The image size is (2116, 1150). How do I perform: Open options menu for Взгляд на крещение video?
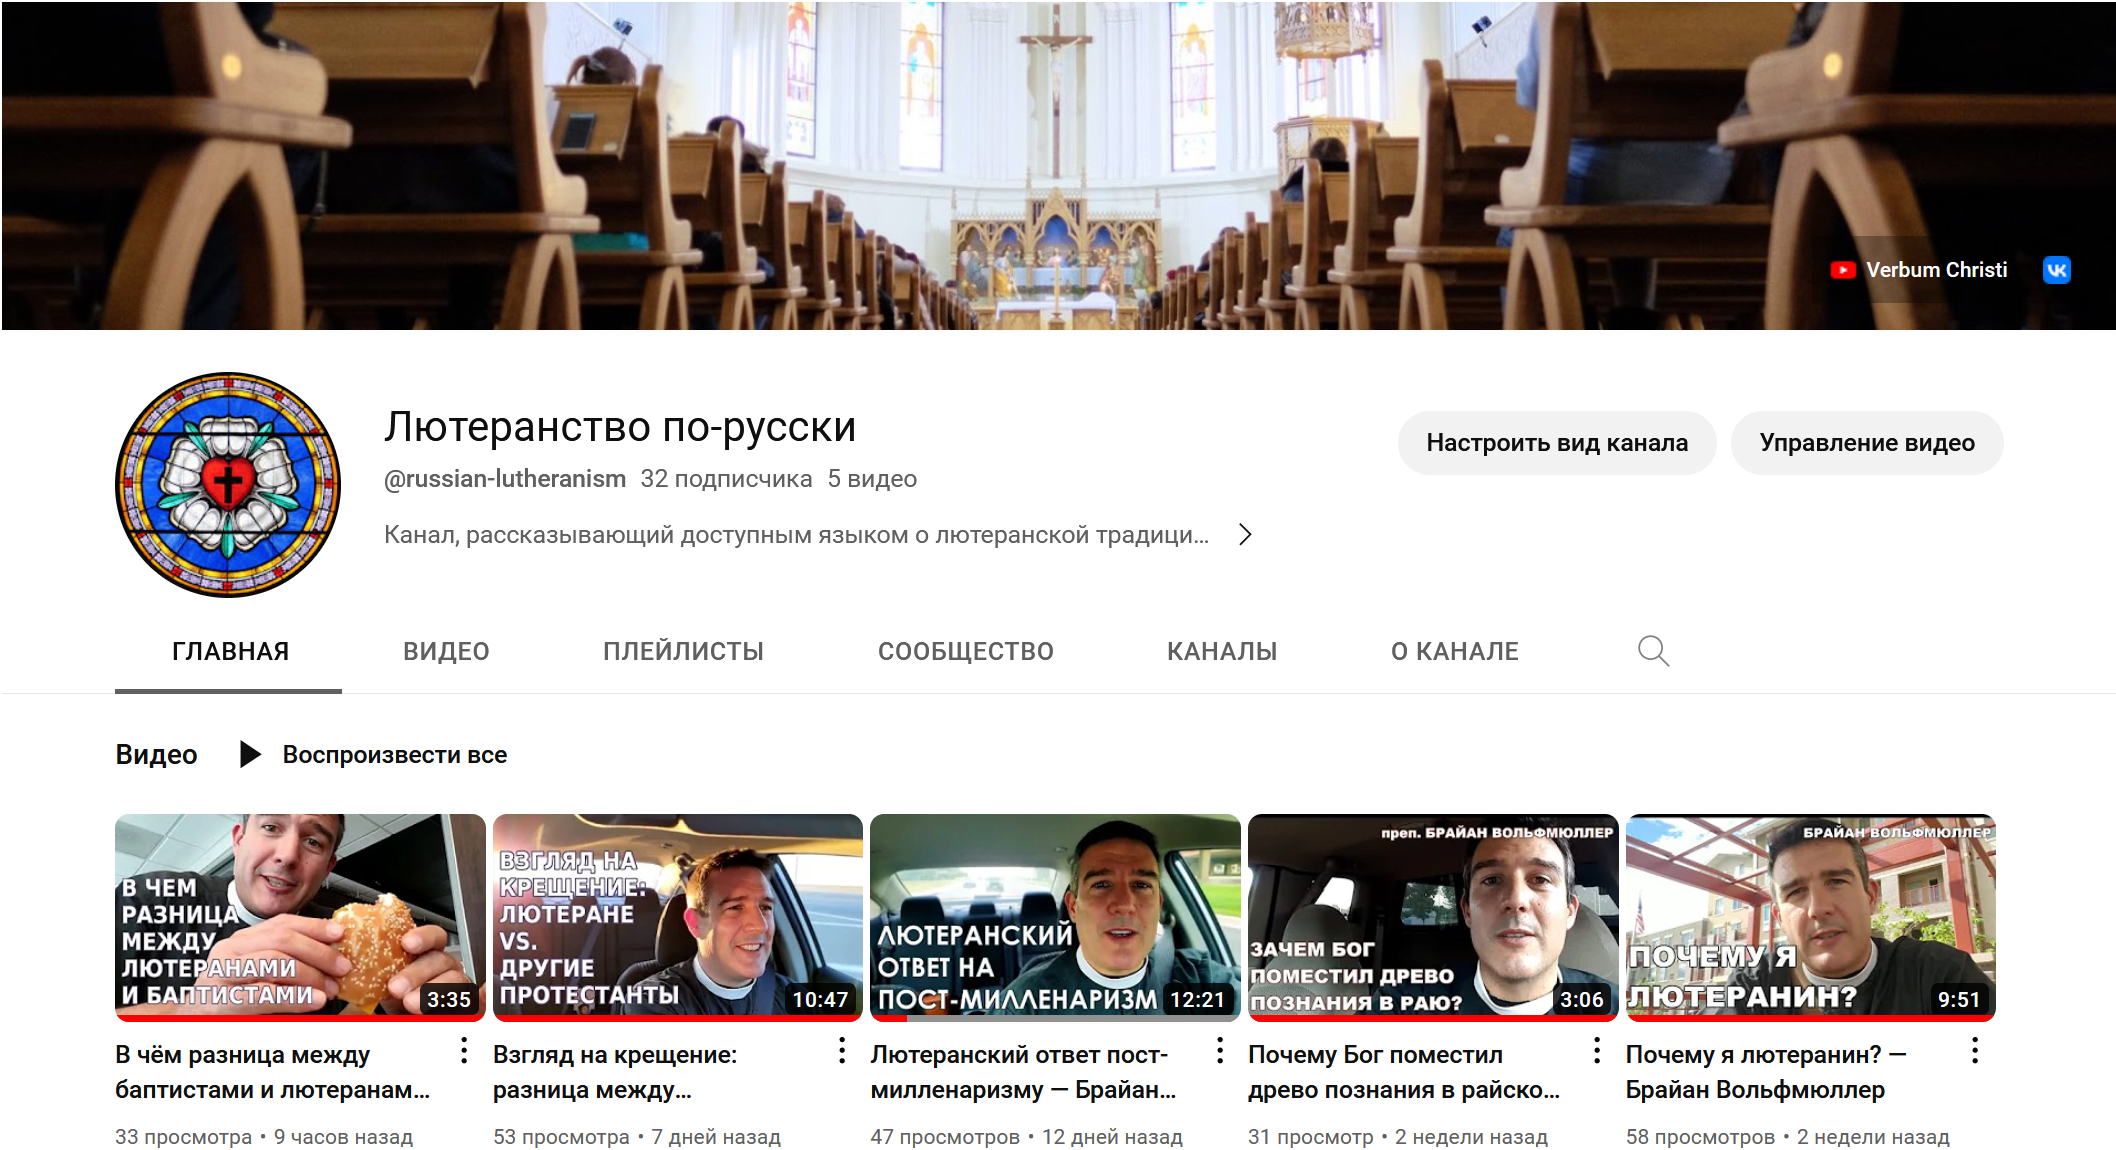pos(842,1050)
